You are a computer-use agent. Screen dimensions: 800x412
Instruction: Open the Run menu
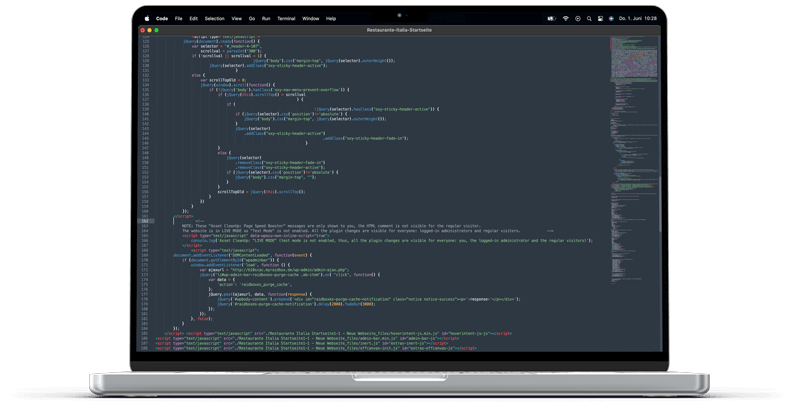tap(266, 18)
